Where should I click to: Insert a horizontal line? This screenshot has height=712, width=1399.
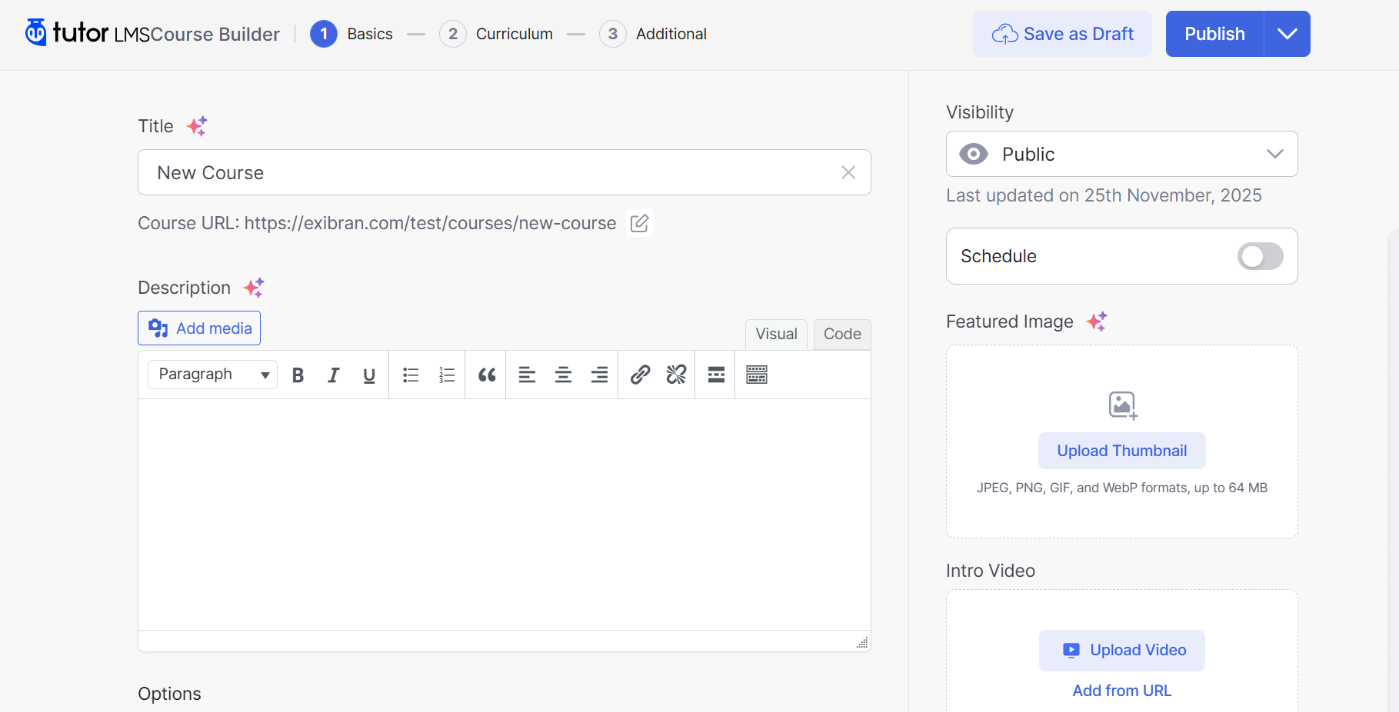click(x=715, y=374)
